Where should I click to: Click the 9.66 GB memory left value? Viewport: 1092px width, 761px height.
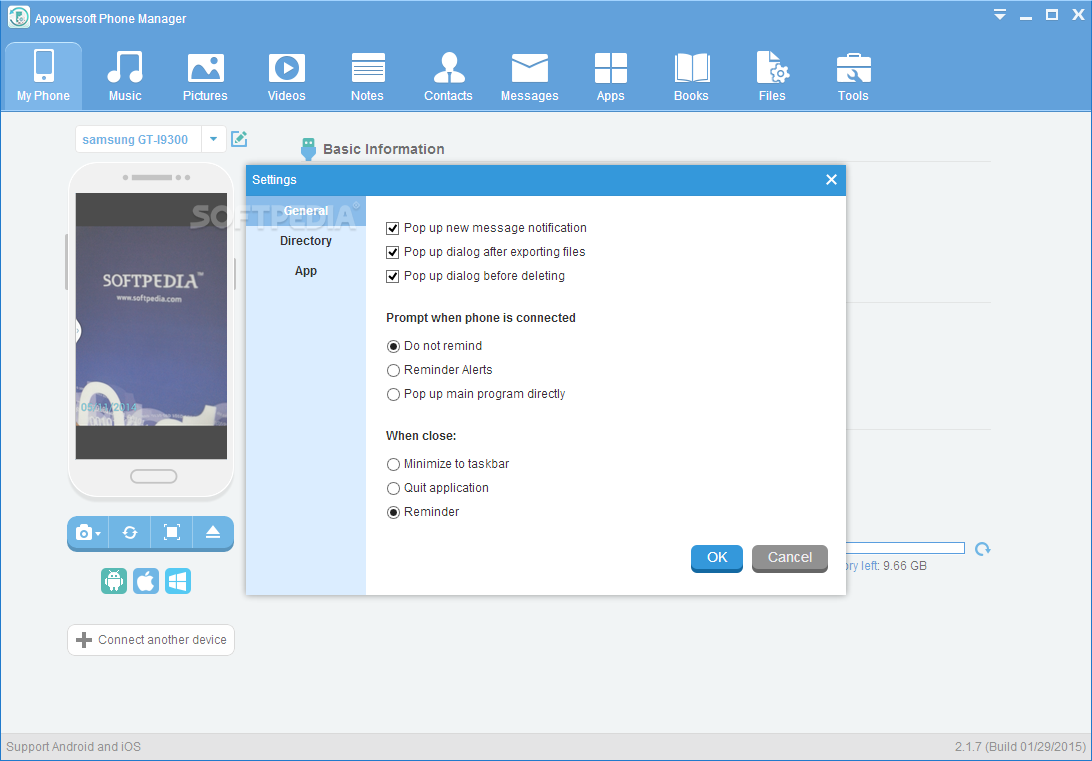pos(905,566)
